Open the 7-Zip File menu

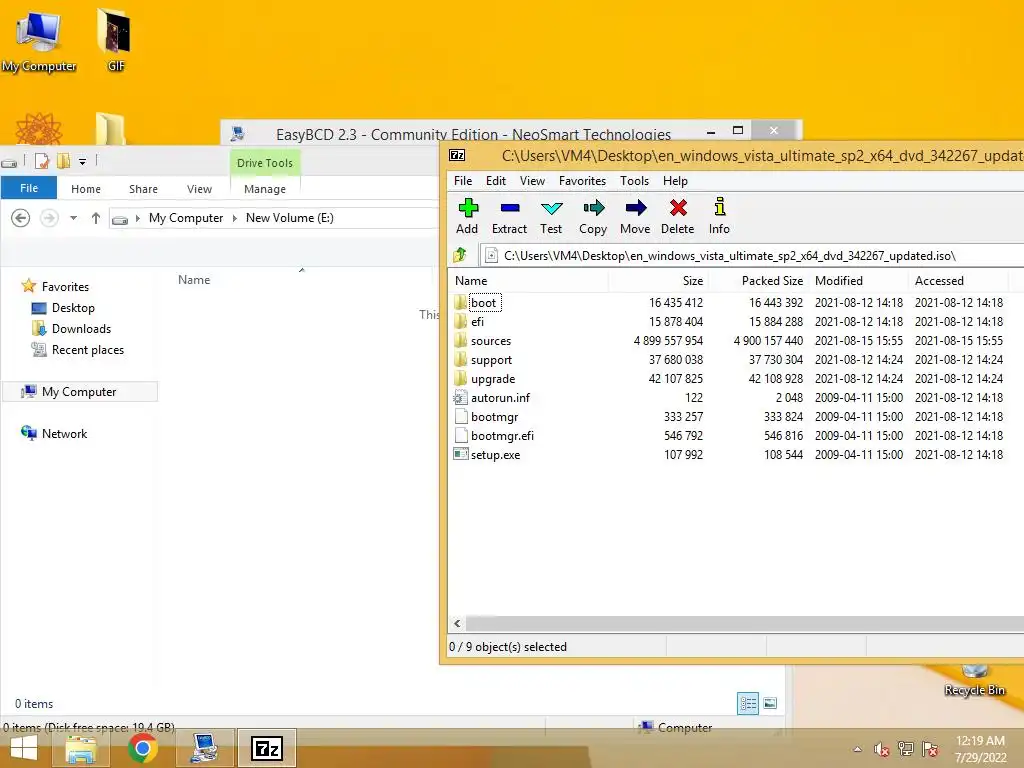click(463, 181)
